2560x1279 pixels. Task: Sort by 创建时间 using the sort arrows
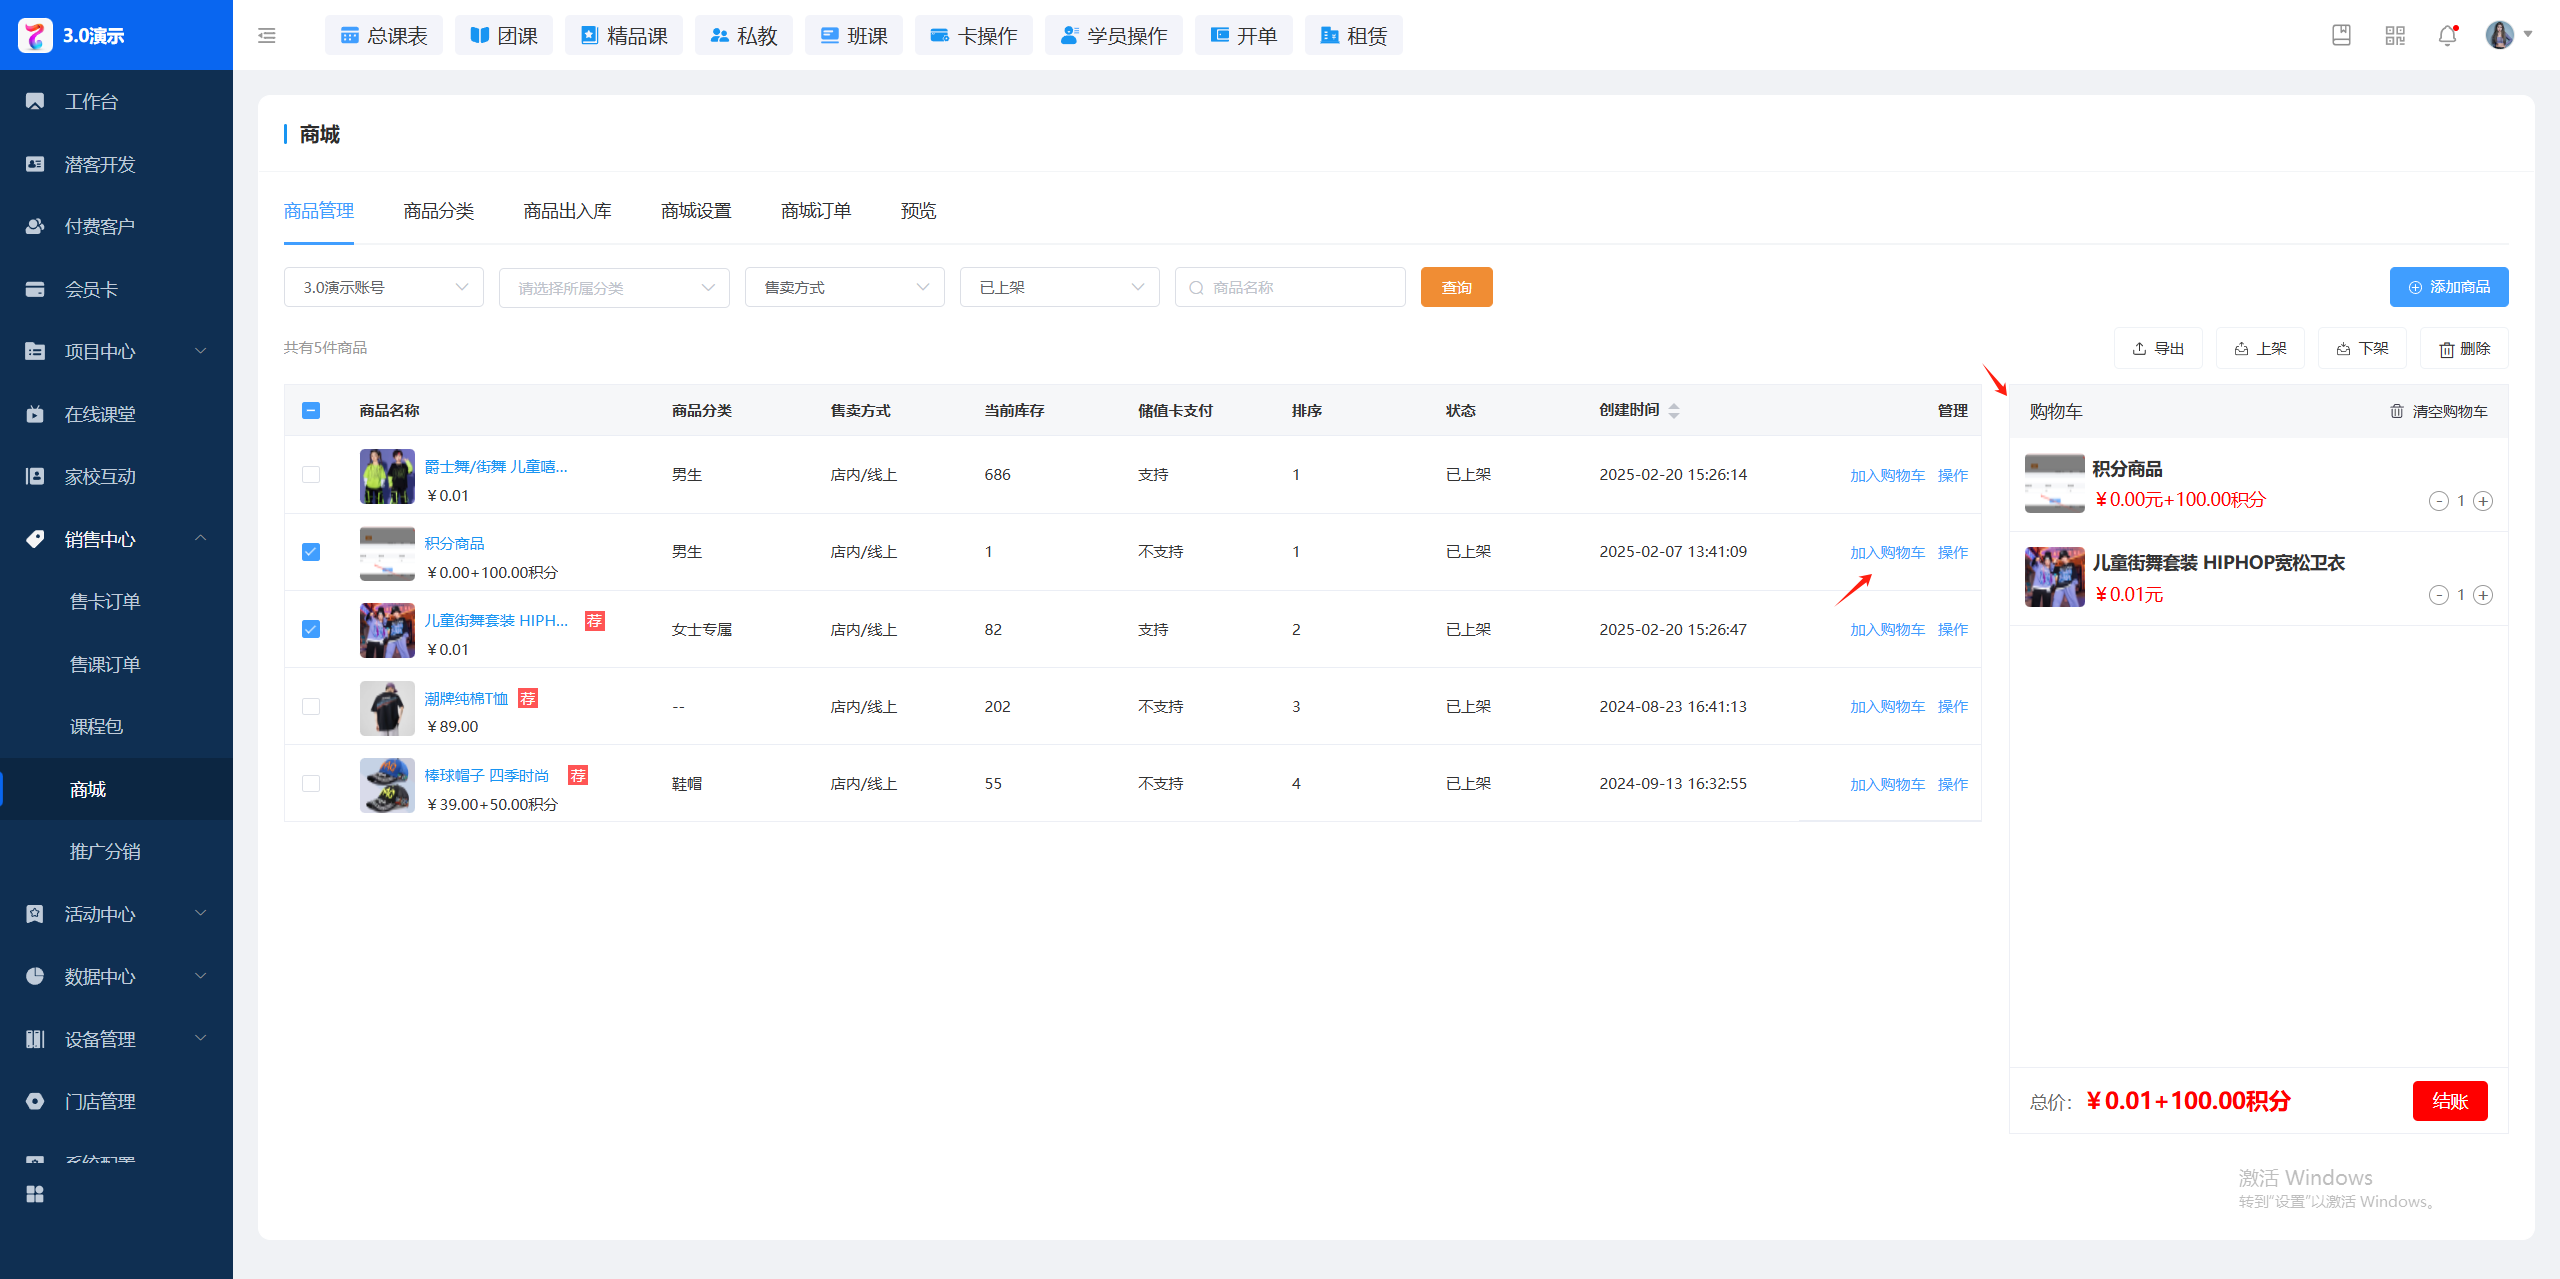coord(1674,410)
